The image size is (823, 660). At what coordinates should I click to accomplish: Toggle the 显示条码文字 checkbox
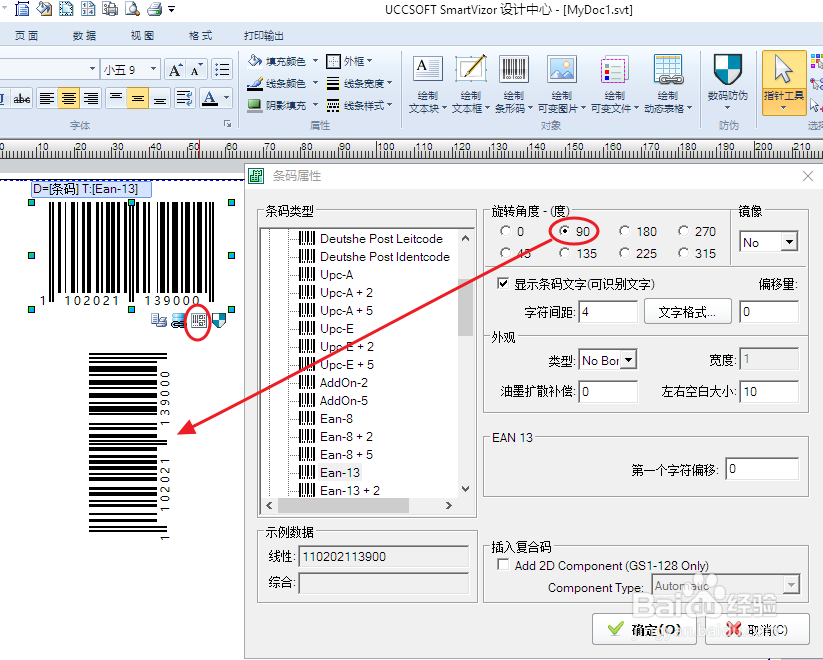click(x=503, y=284)
